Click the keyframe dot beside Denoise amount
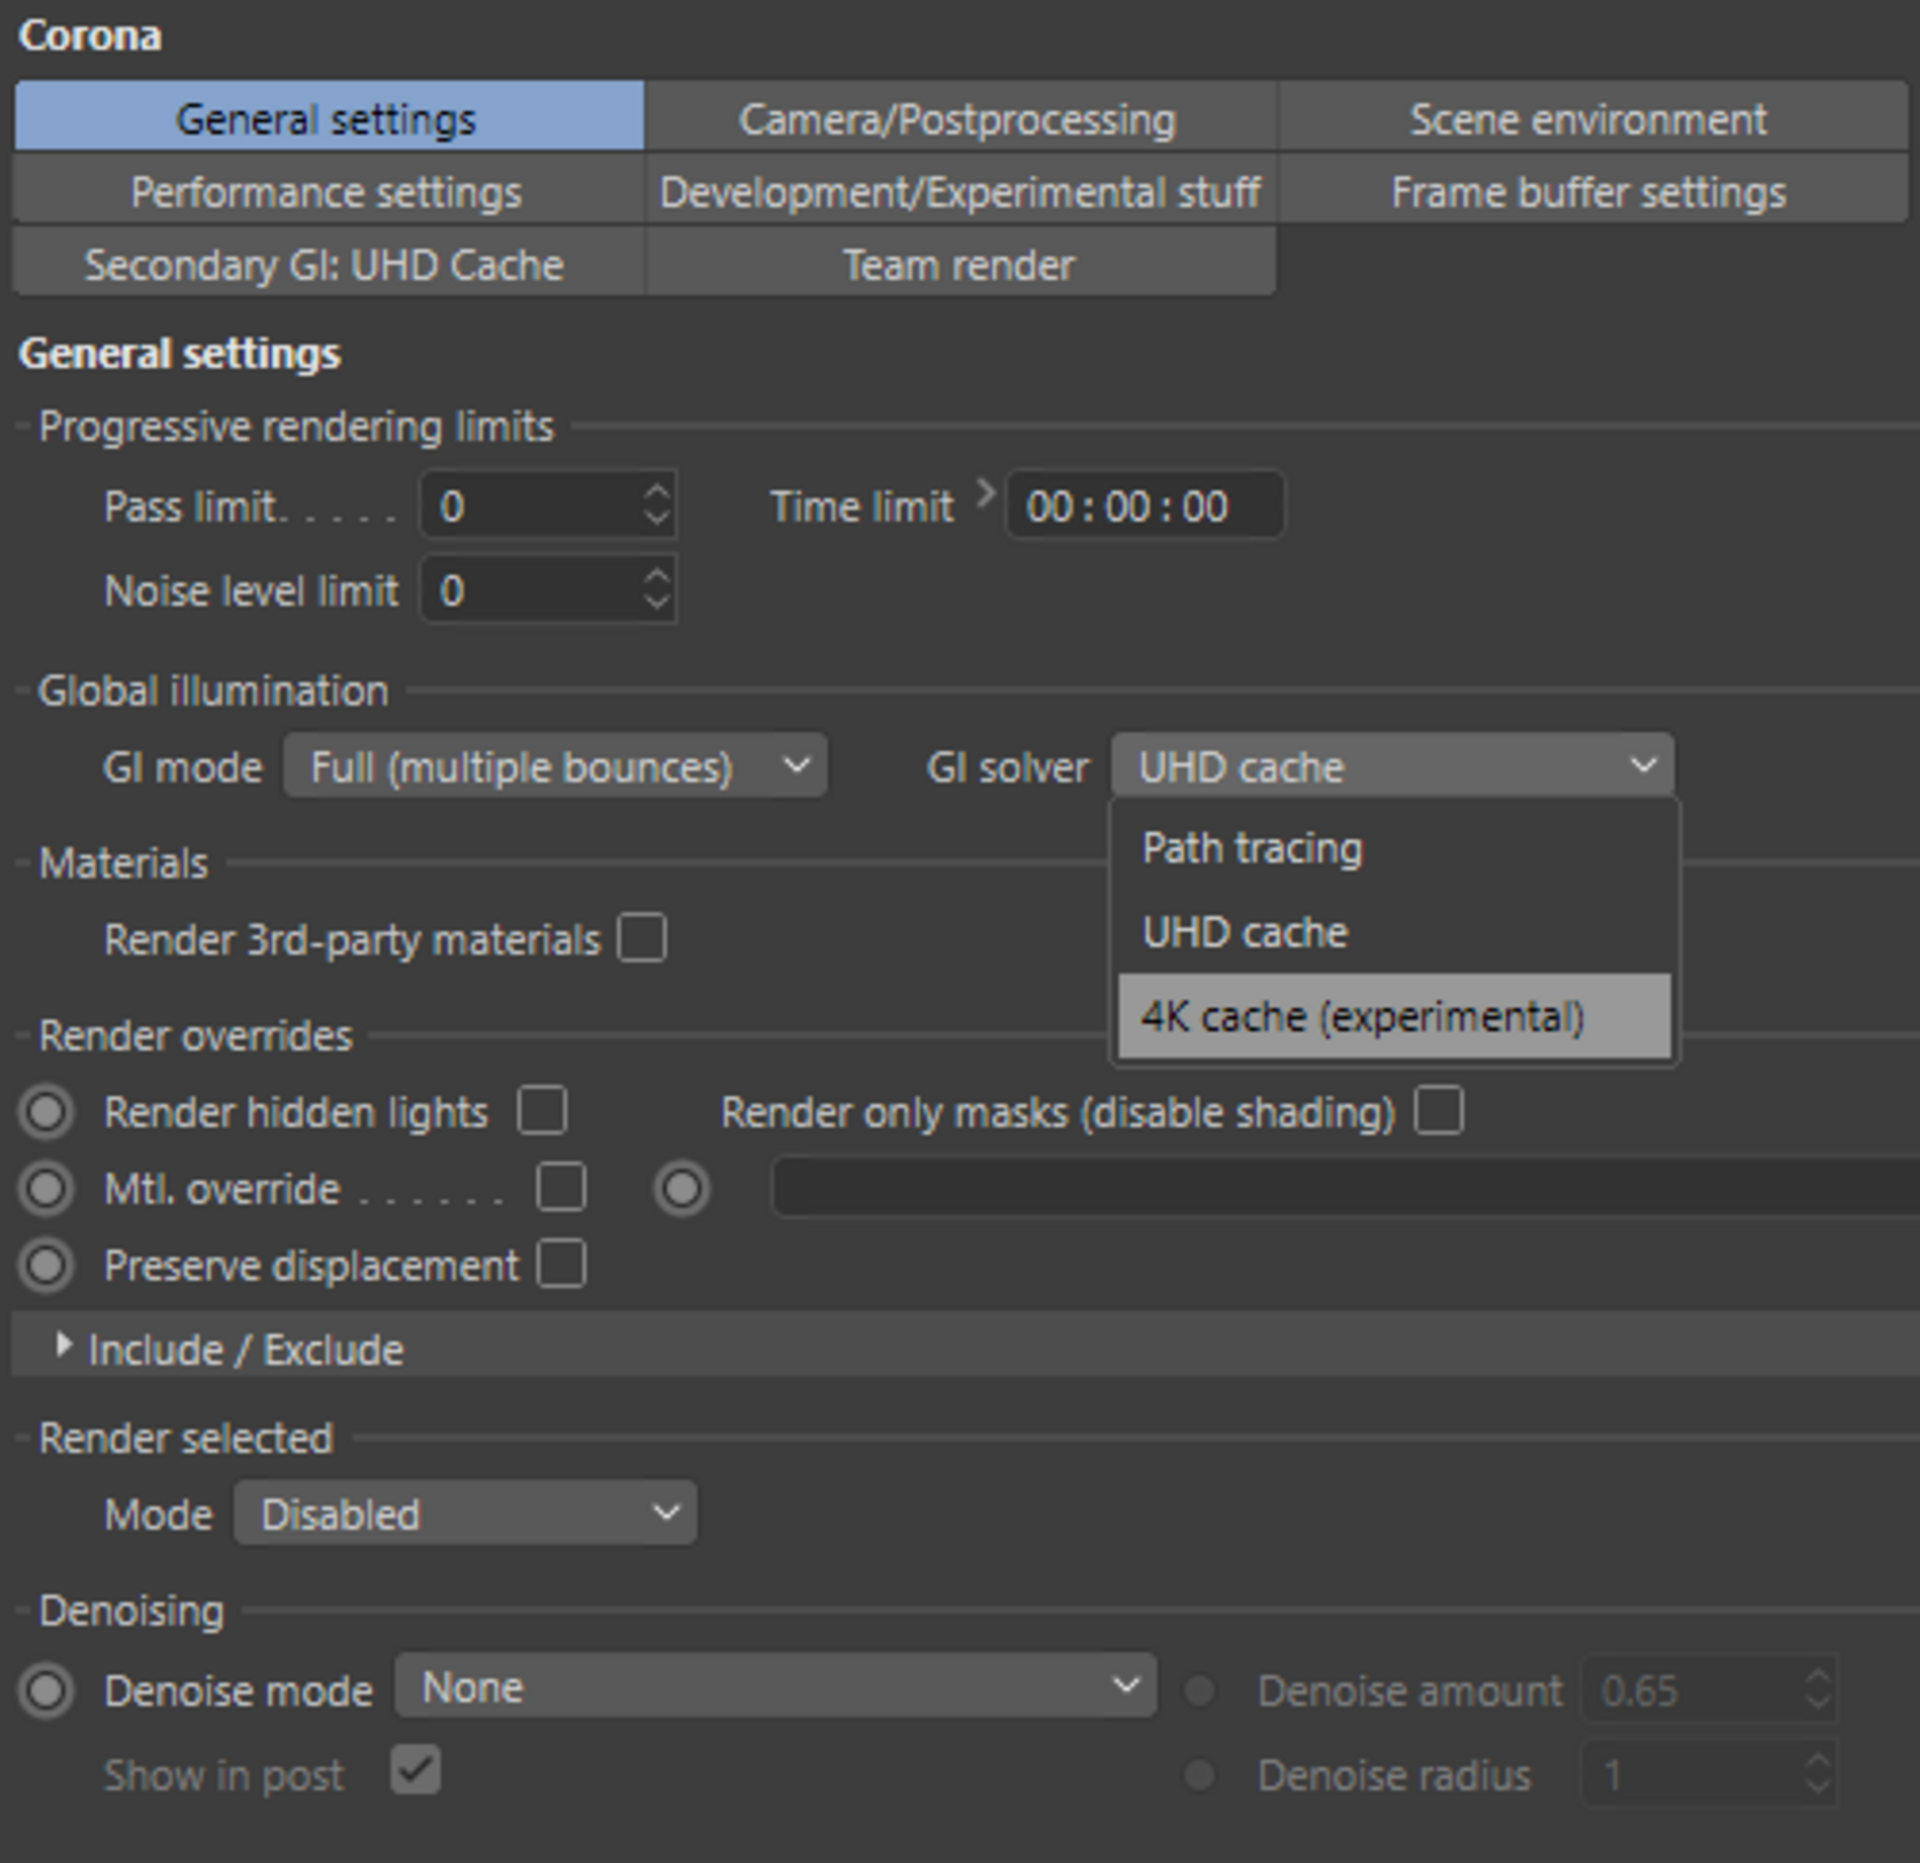 [1199, 1691]
